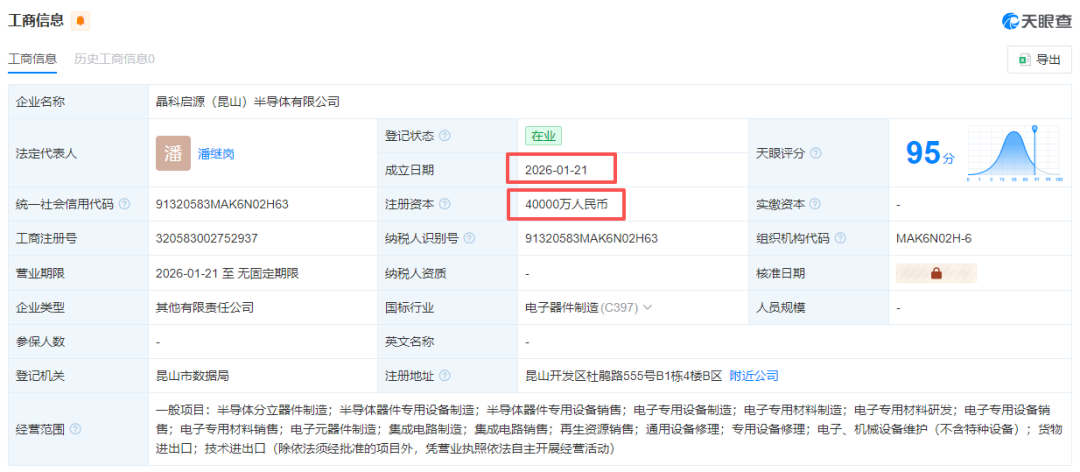Screen dimensions: 1080x472
Task: Click the help icon beside 统一社会信用代码
Action: pos(124,204)
